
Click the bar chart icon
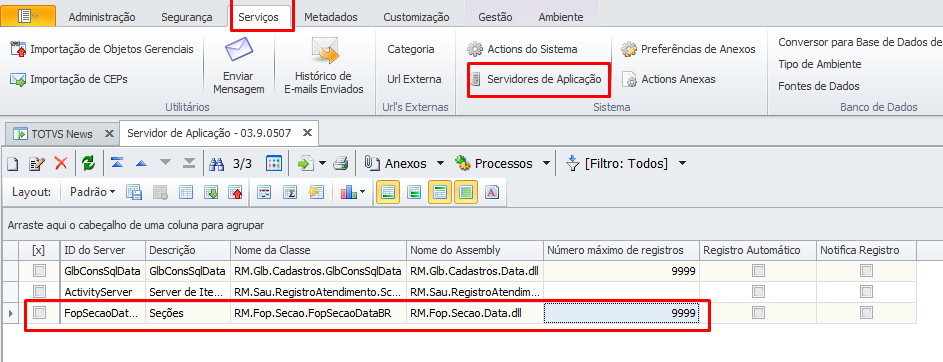(x=348, y=192)
